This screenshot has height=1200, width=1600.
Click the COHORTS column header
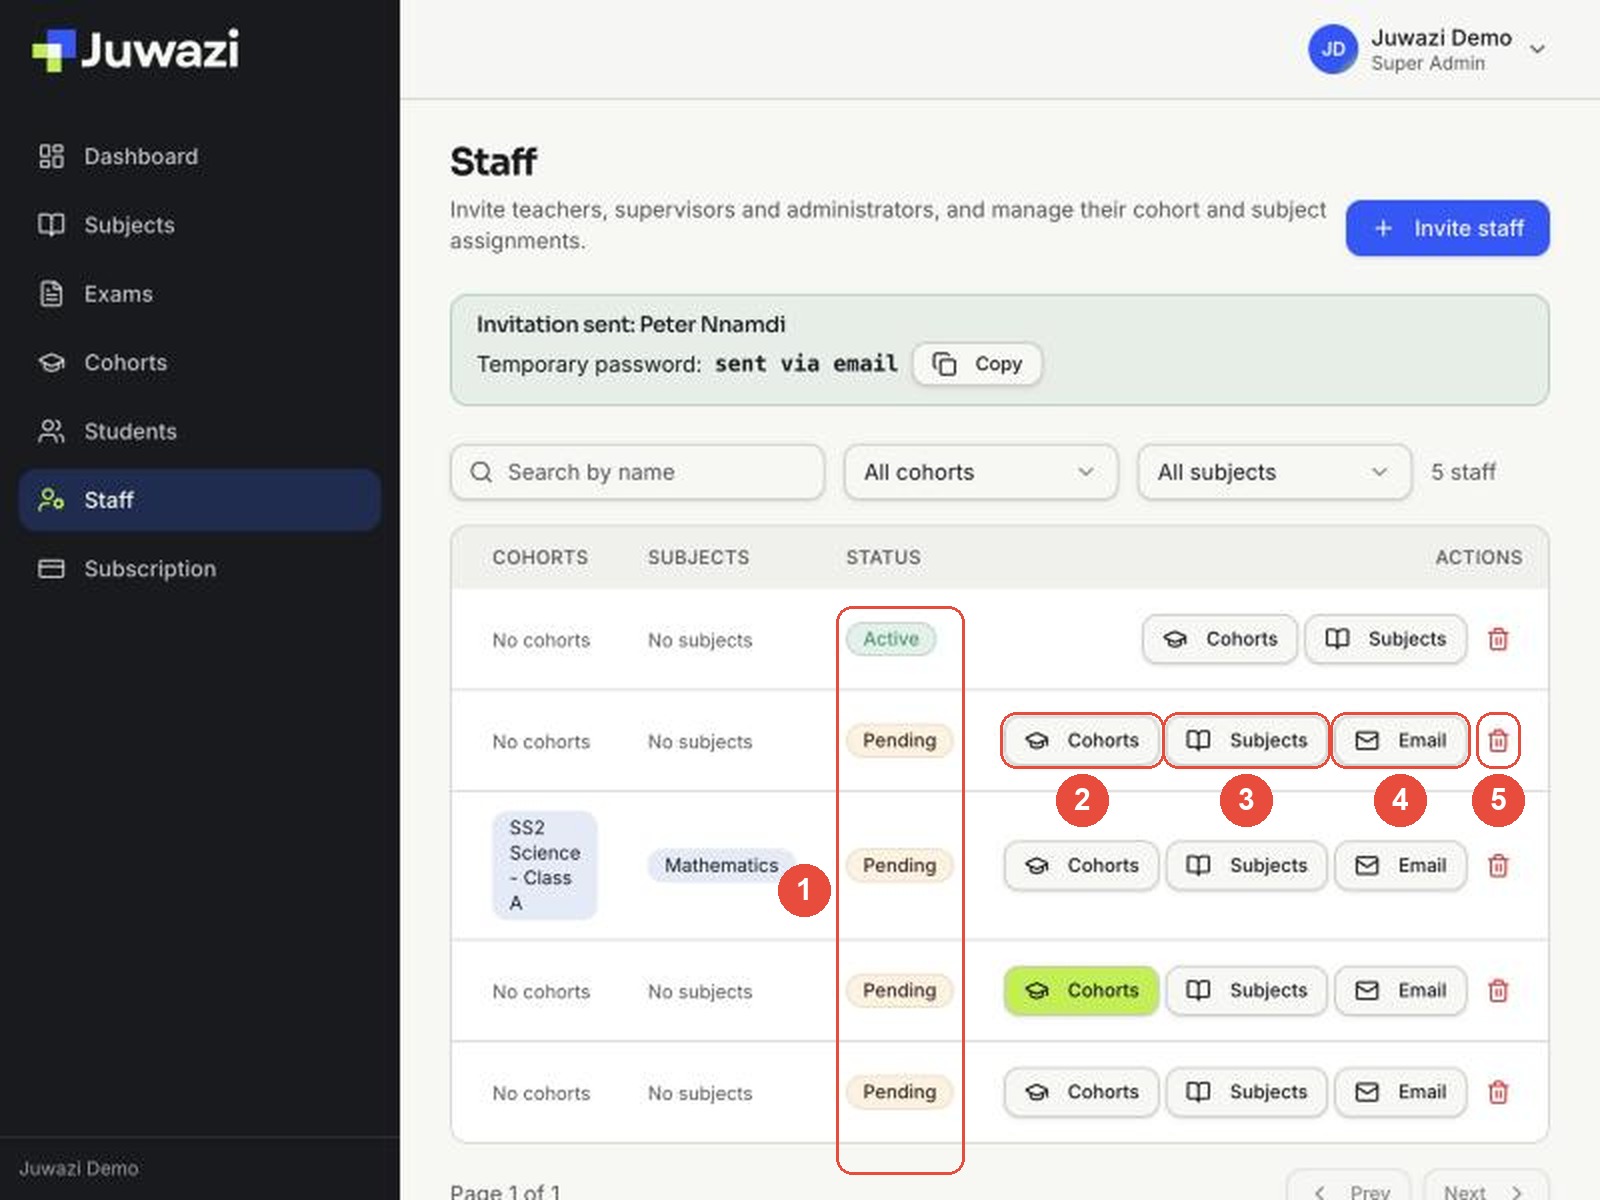tap(540, 557)
